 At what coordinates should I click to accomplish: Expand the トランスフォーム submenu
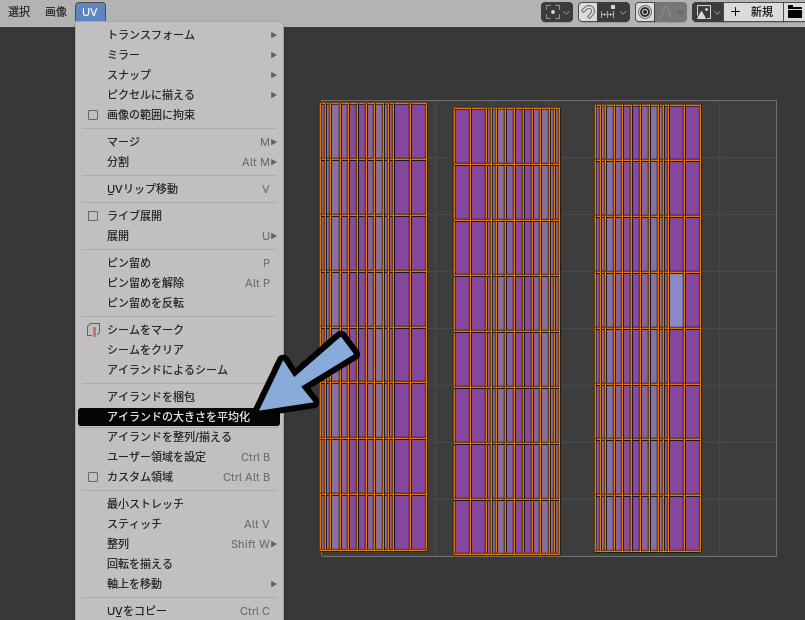point(180,35)
